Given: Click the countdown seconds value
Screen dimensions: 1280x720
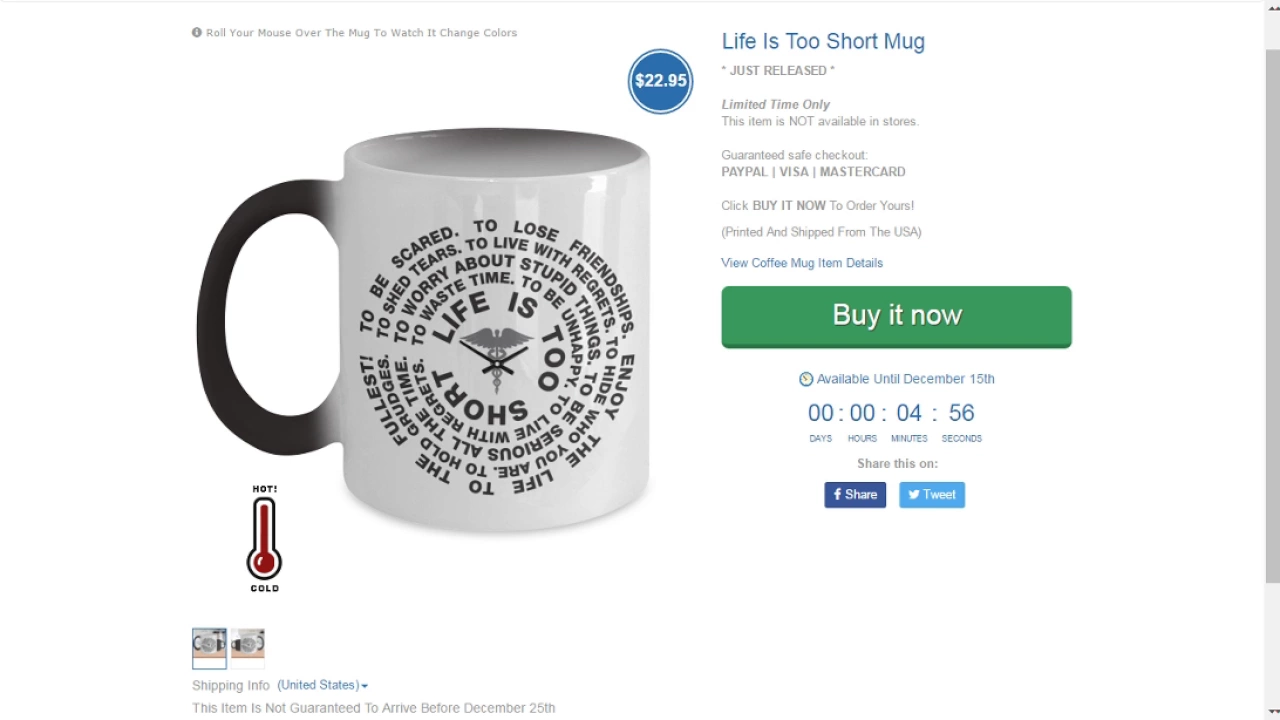Looking at the screenshot, I should click(x=961, y=413).
